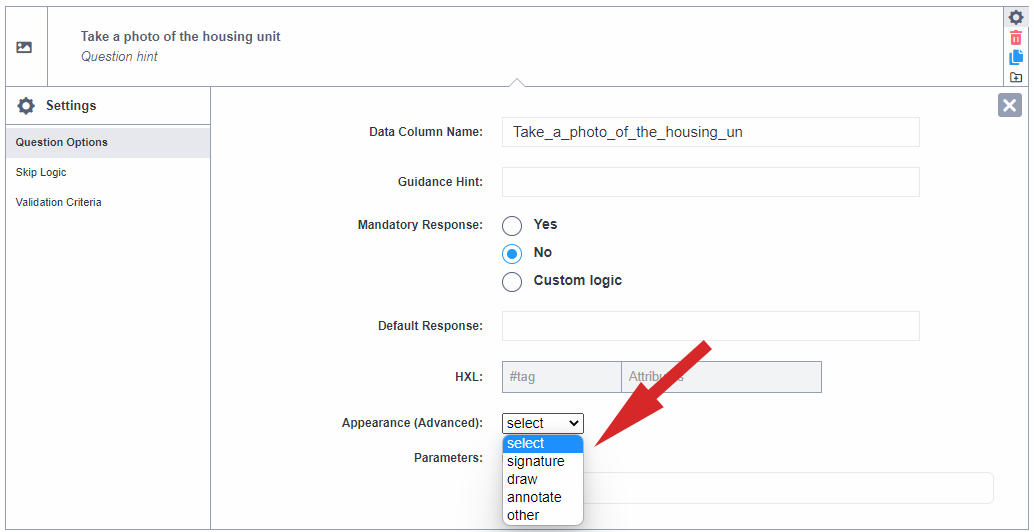Viewport: 1034px width, 532px height.
Task: Choose draw from appearance list
Action: tap(522, 479)
